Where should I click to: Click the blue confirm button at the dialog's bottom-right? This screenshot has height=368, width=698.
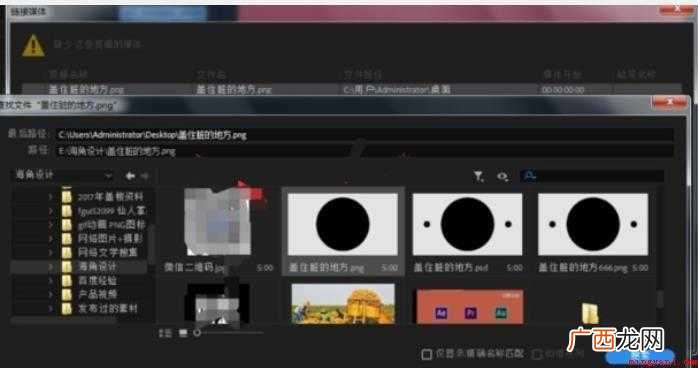pyautogui.click(x=639, y=357)
